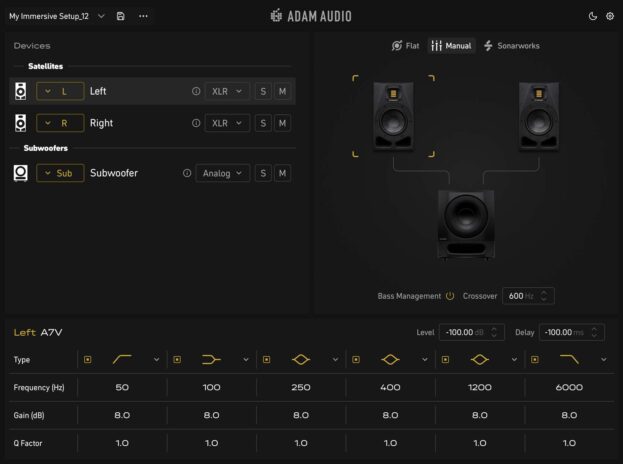The height and width of the screenshot is (464, 623).
Task: Click the Delay -100.00 ms field
Action: coord(572,333)
